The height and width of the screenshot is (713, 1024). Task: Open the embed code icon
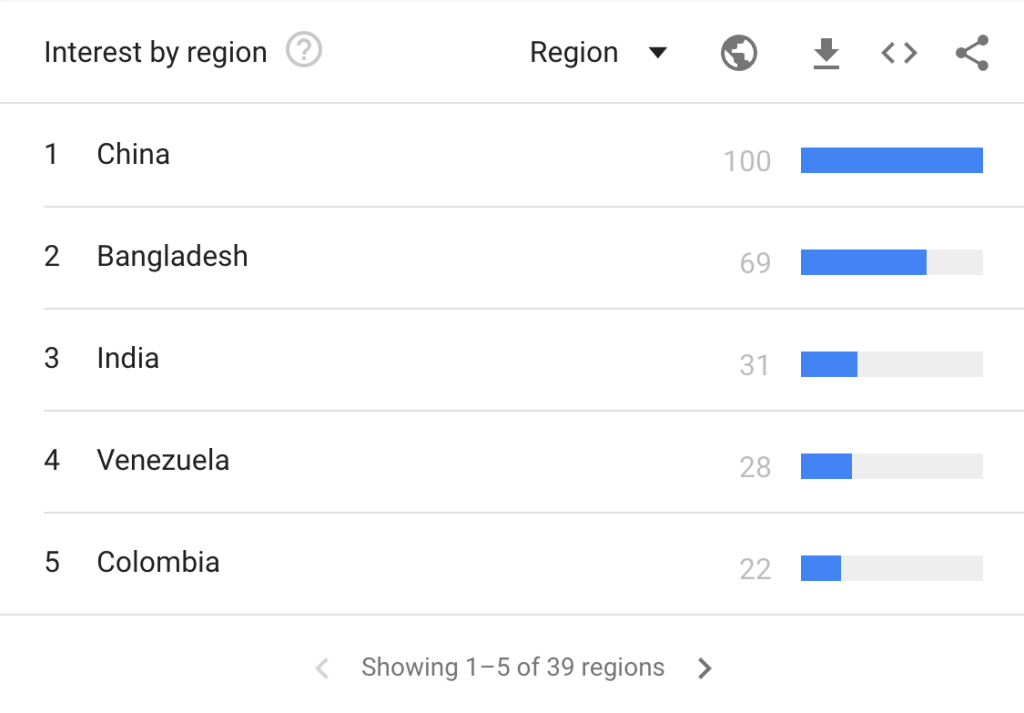pos(899,53)
